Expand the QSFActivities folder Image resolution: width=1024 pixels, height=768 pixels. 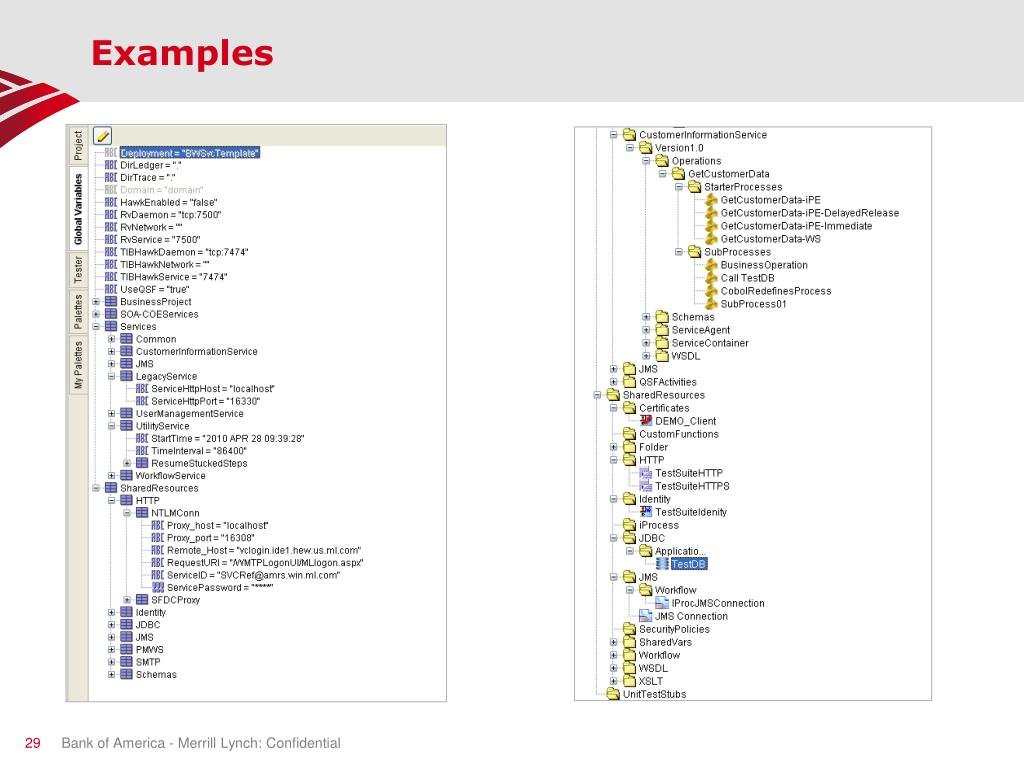click(613, 382)
